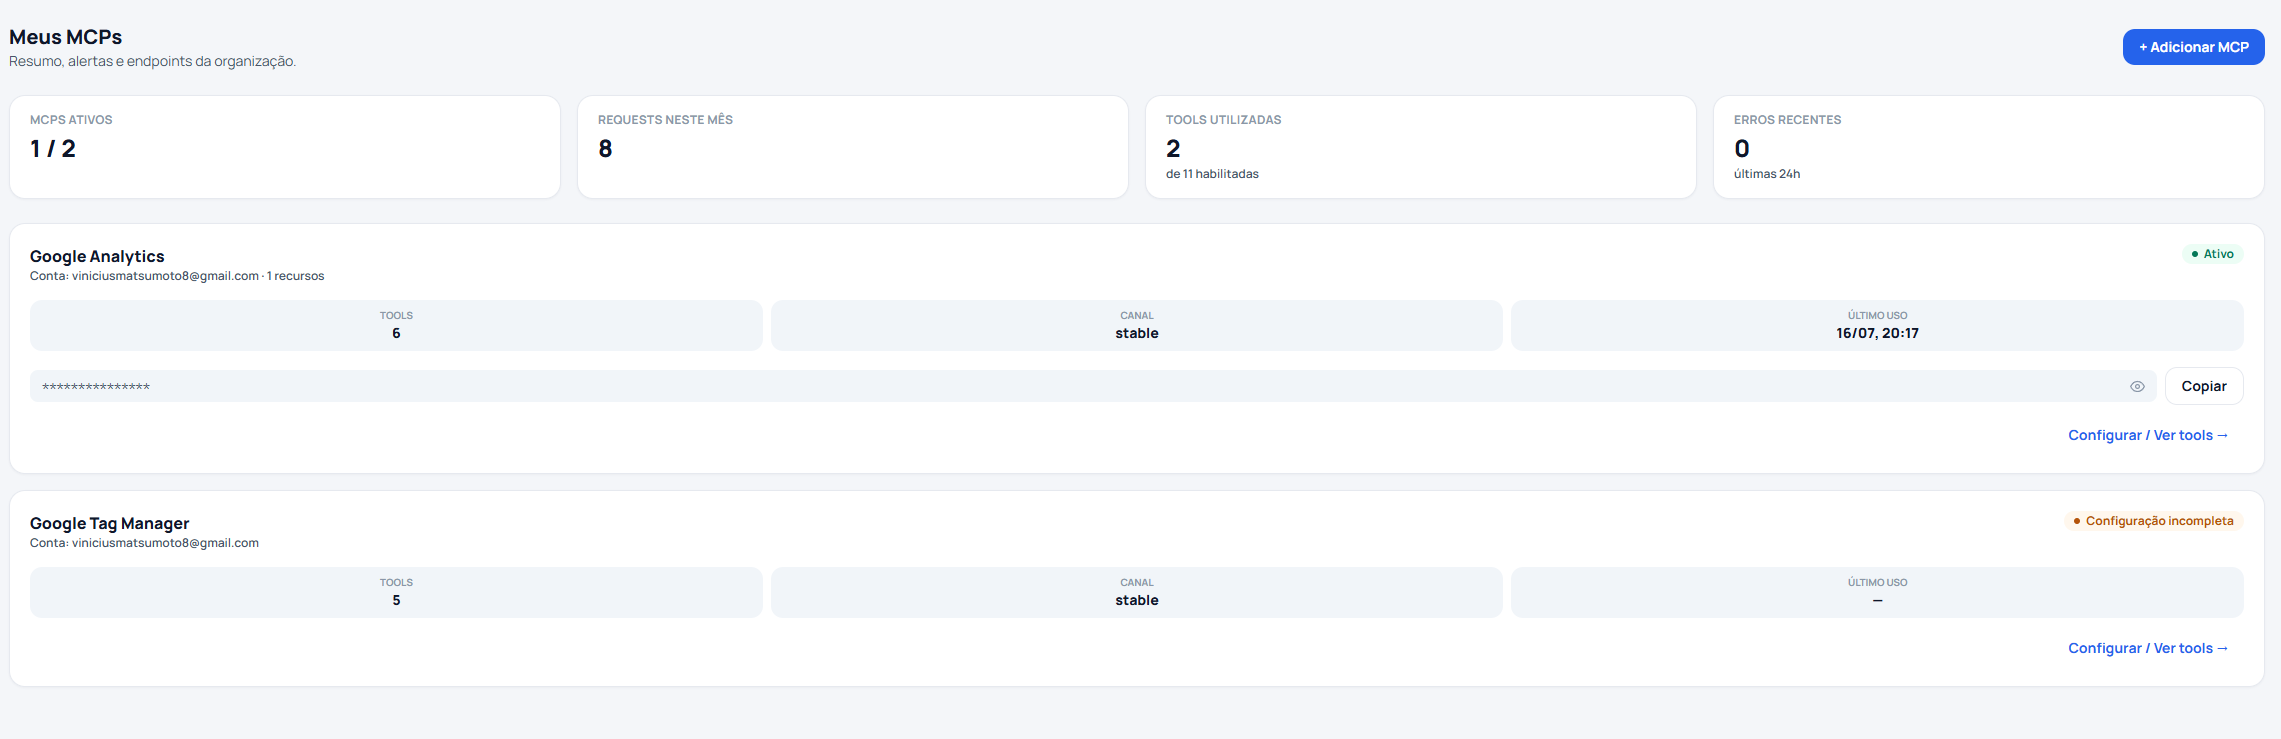Click the 'últimas 24h' text

click(1767, 174)
